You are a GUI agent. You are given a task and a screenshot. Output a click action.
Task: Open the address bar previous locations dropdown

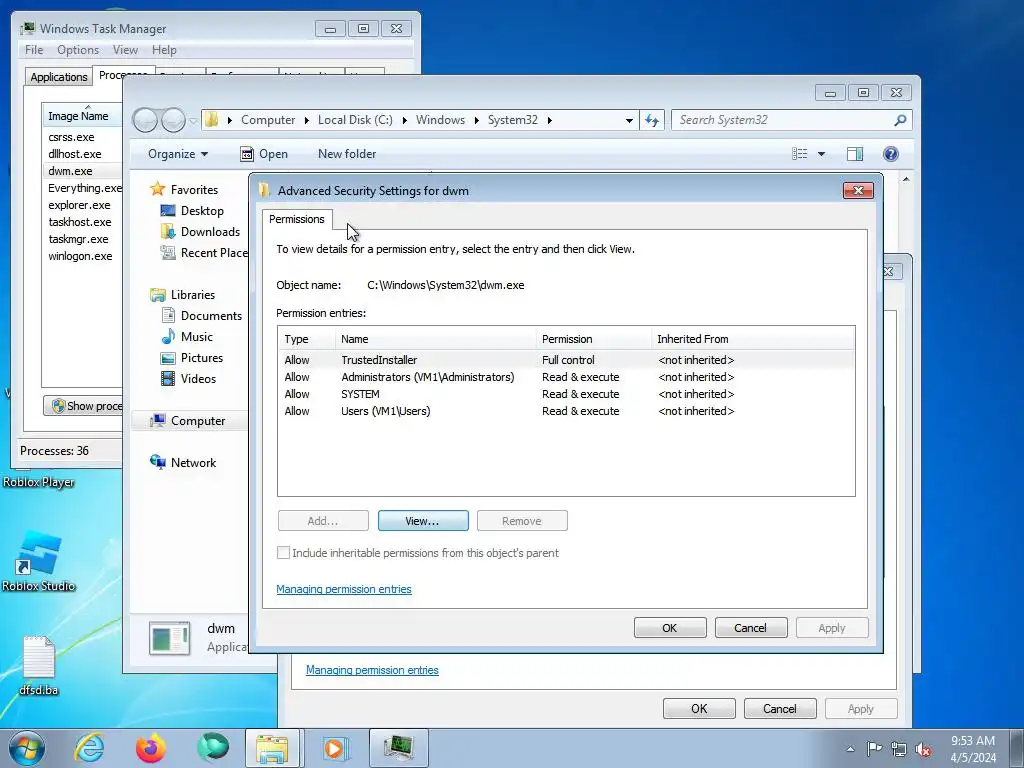pyautogui.click(x=629, y=120)
